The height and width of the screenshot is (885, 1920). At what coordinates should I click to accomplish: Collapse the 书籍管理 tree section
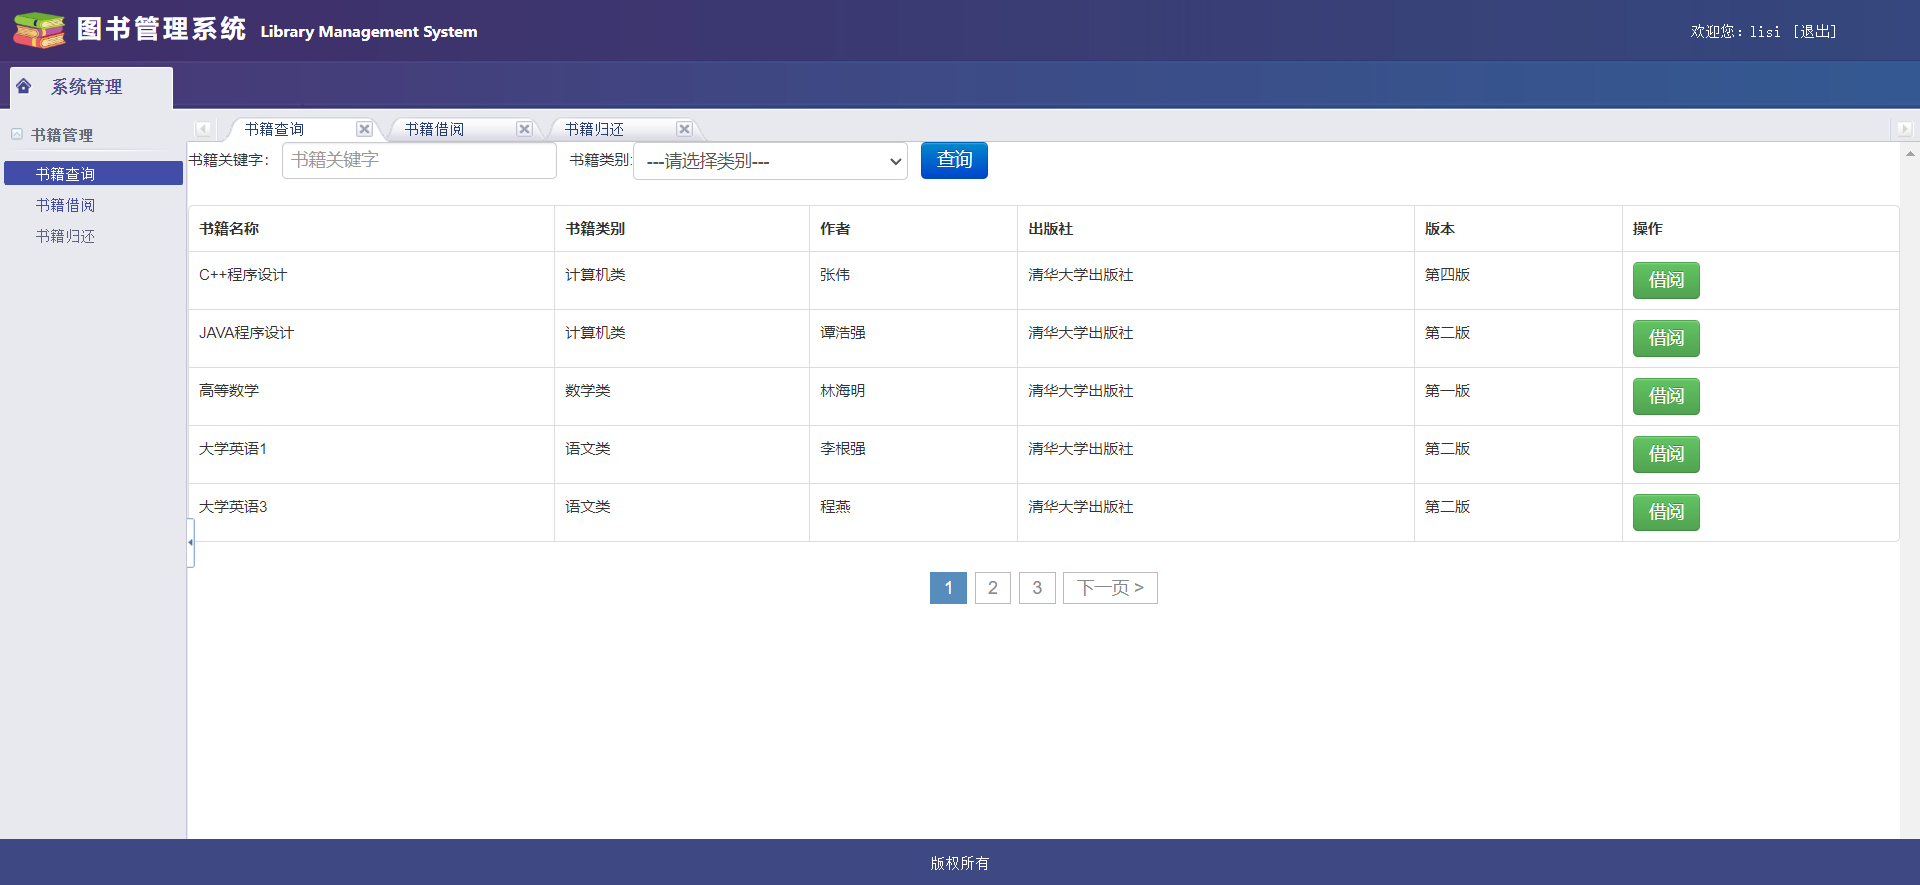tap(17, 135)
